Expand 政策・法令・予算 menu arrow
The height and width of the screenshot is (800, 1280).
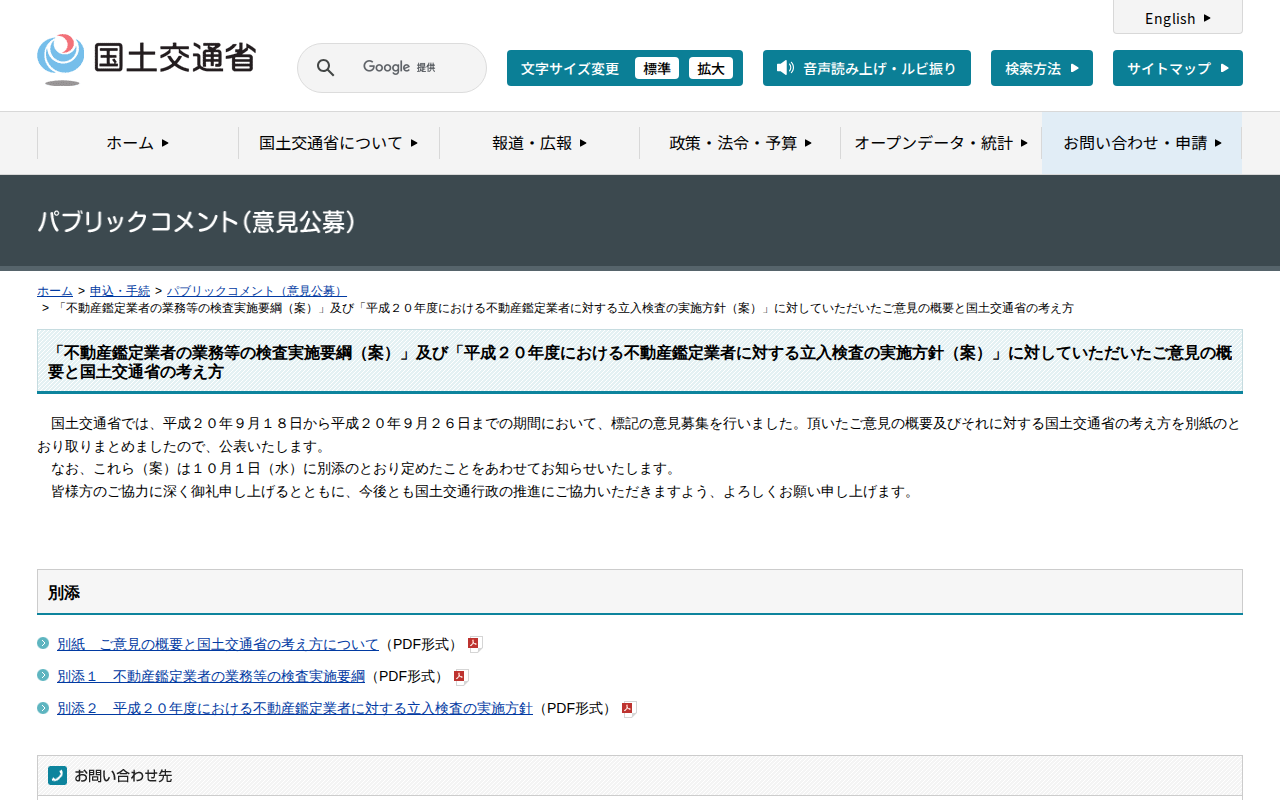(808, 143)
